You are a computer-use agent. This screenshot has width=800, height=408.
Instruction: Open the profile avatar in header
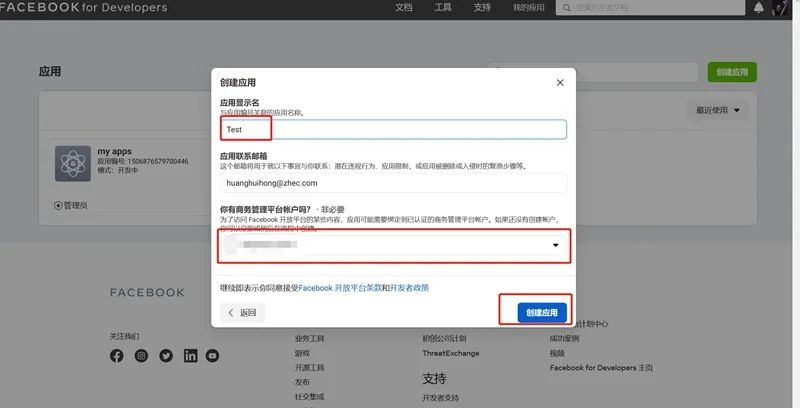pyautogui.click(x=780, y=8)
